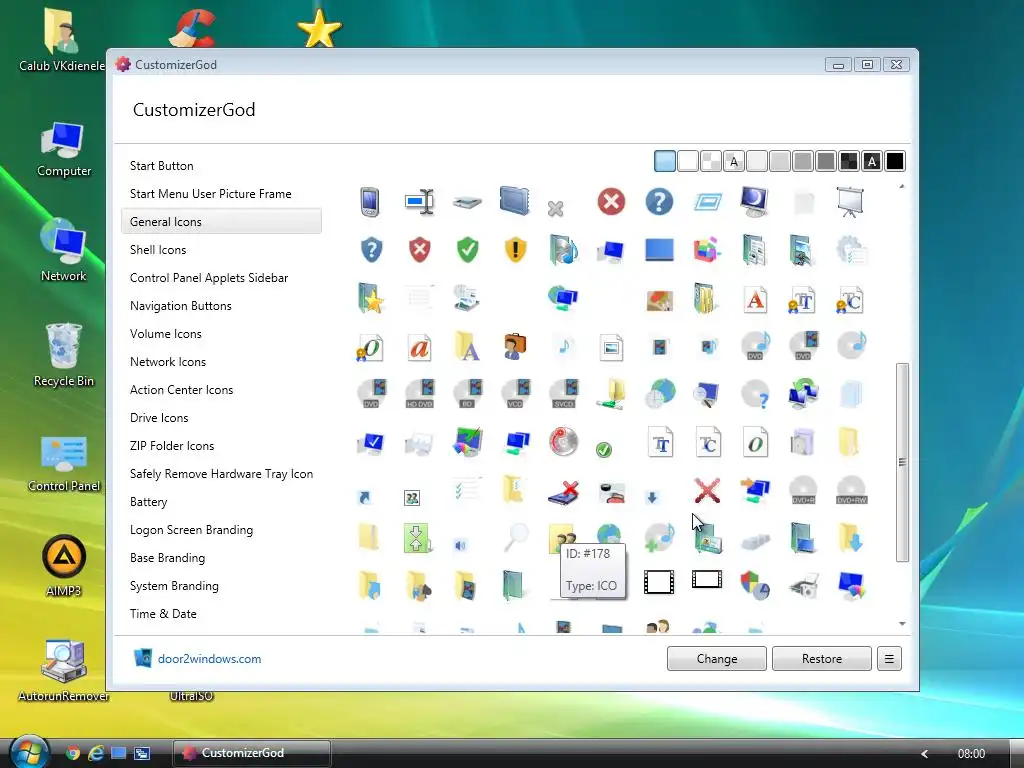Image resolution: width=1024 pixels, height=768 pixels.
Task: Launch Chrome from the taskbar
Action: click(x=73, y=754)
